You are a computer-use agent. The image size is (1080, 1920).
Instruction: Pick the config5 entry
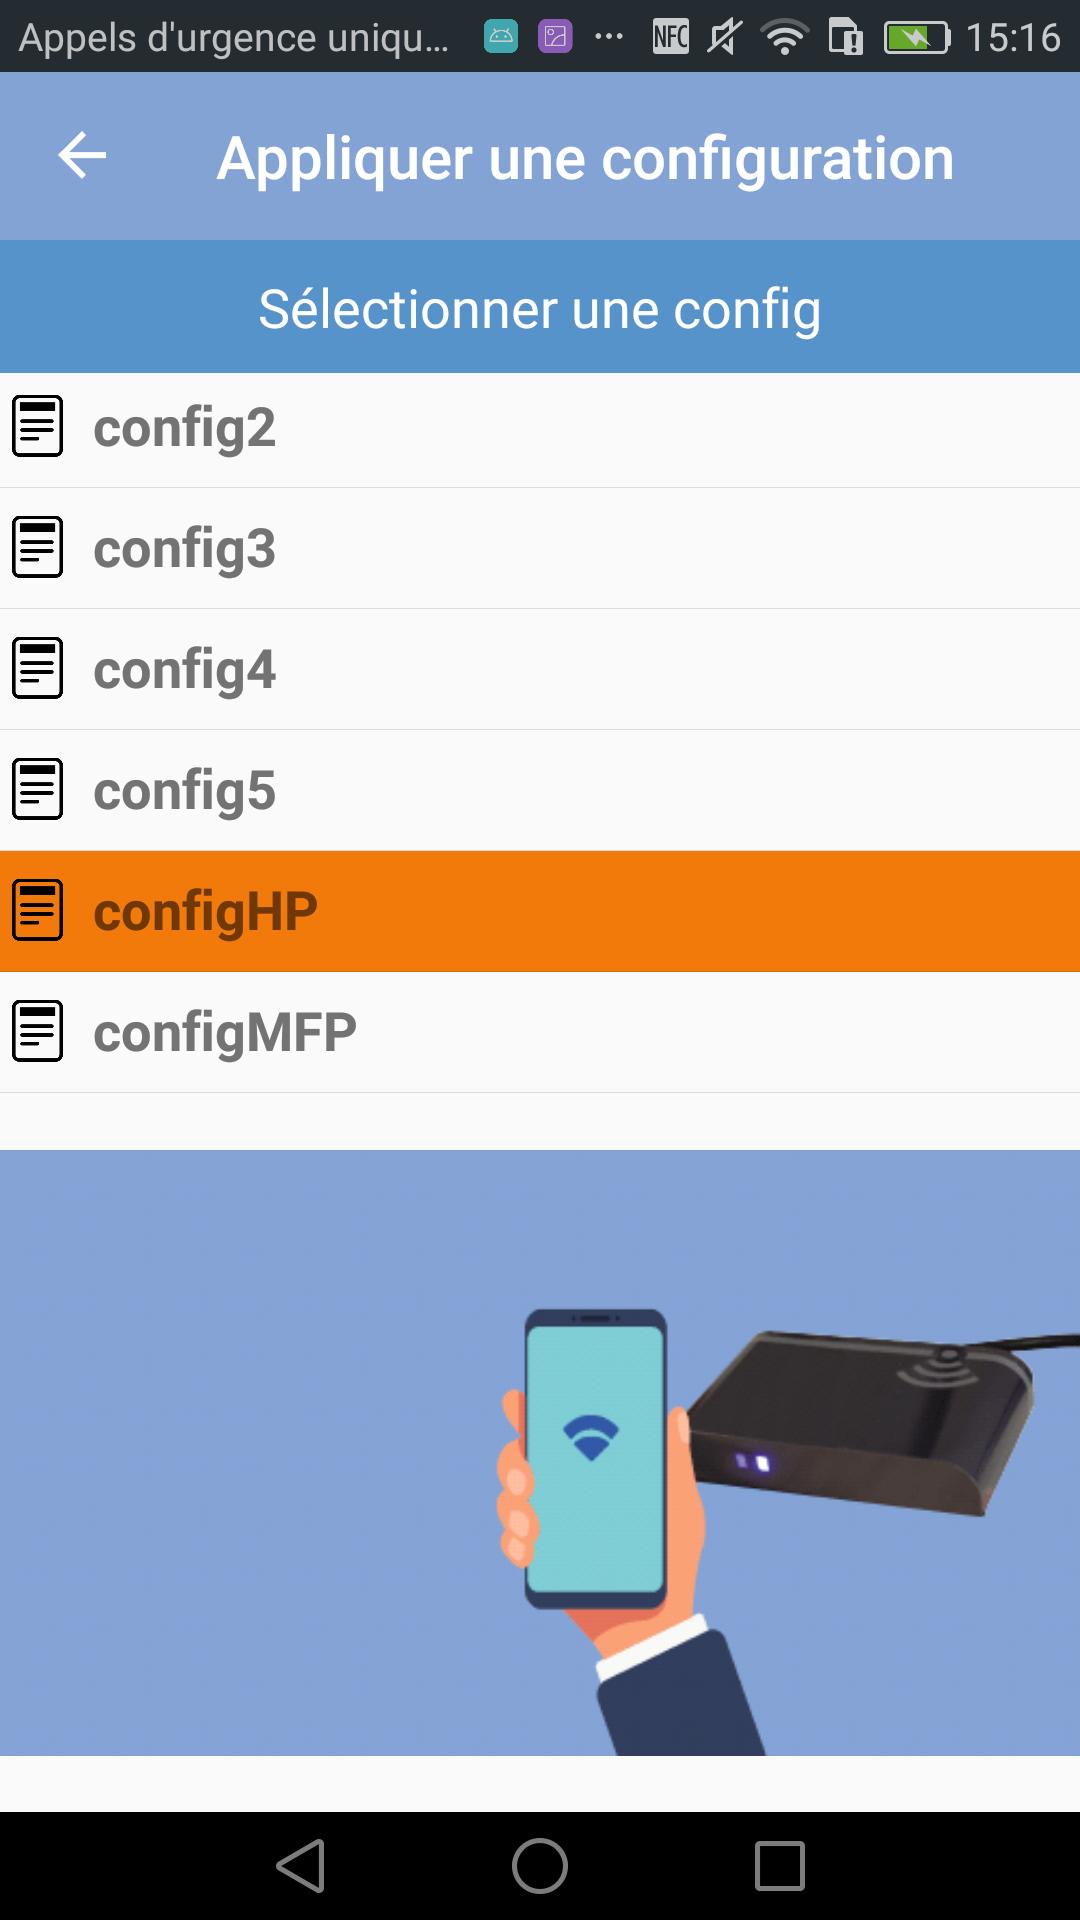coord(540,791)
